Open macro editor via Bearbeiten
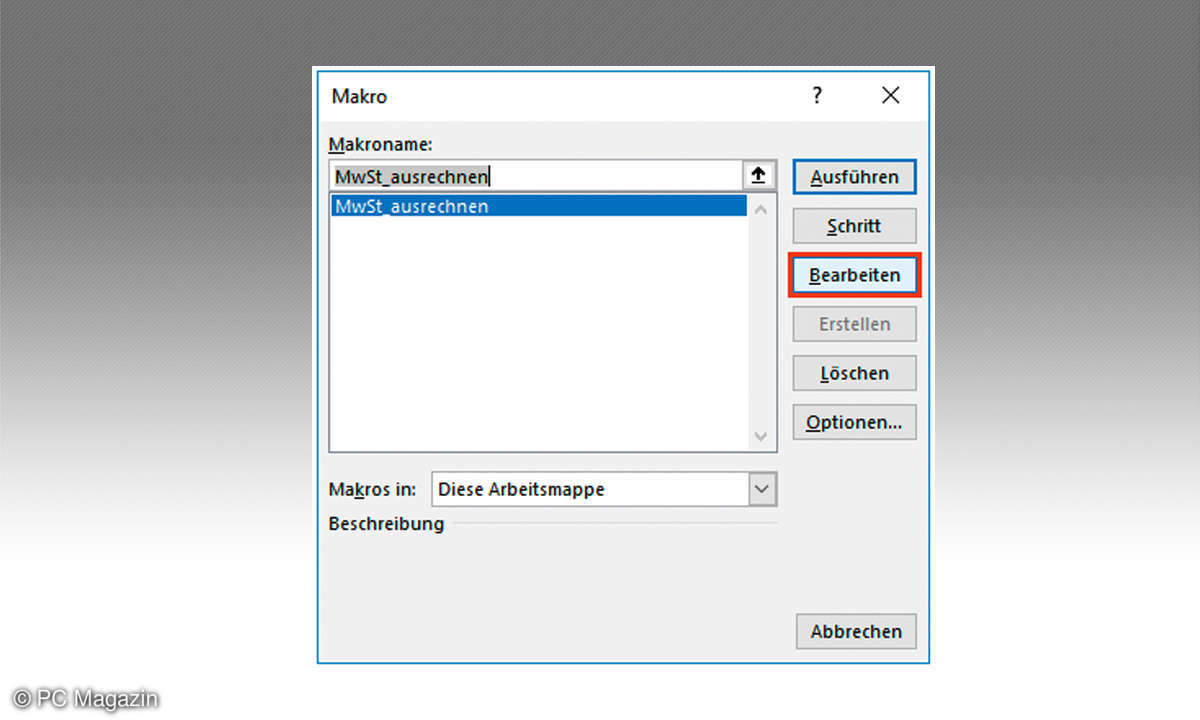Screen dimensions: 1200x720 click(x=854, y=275)
